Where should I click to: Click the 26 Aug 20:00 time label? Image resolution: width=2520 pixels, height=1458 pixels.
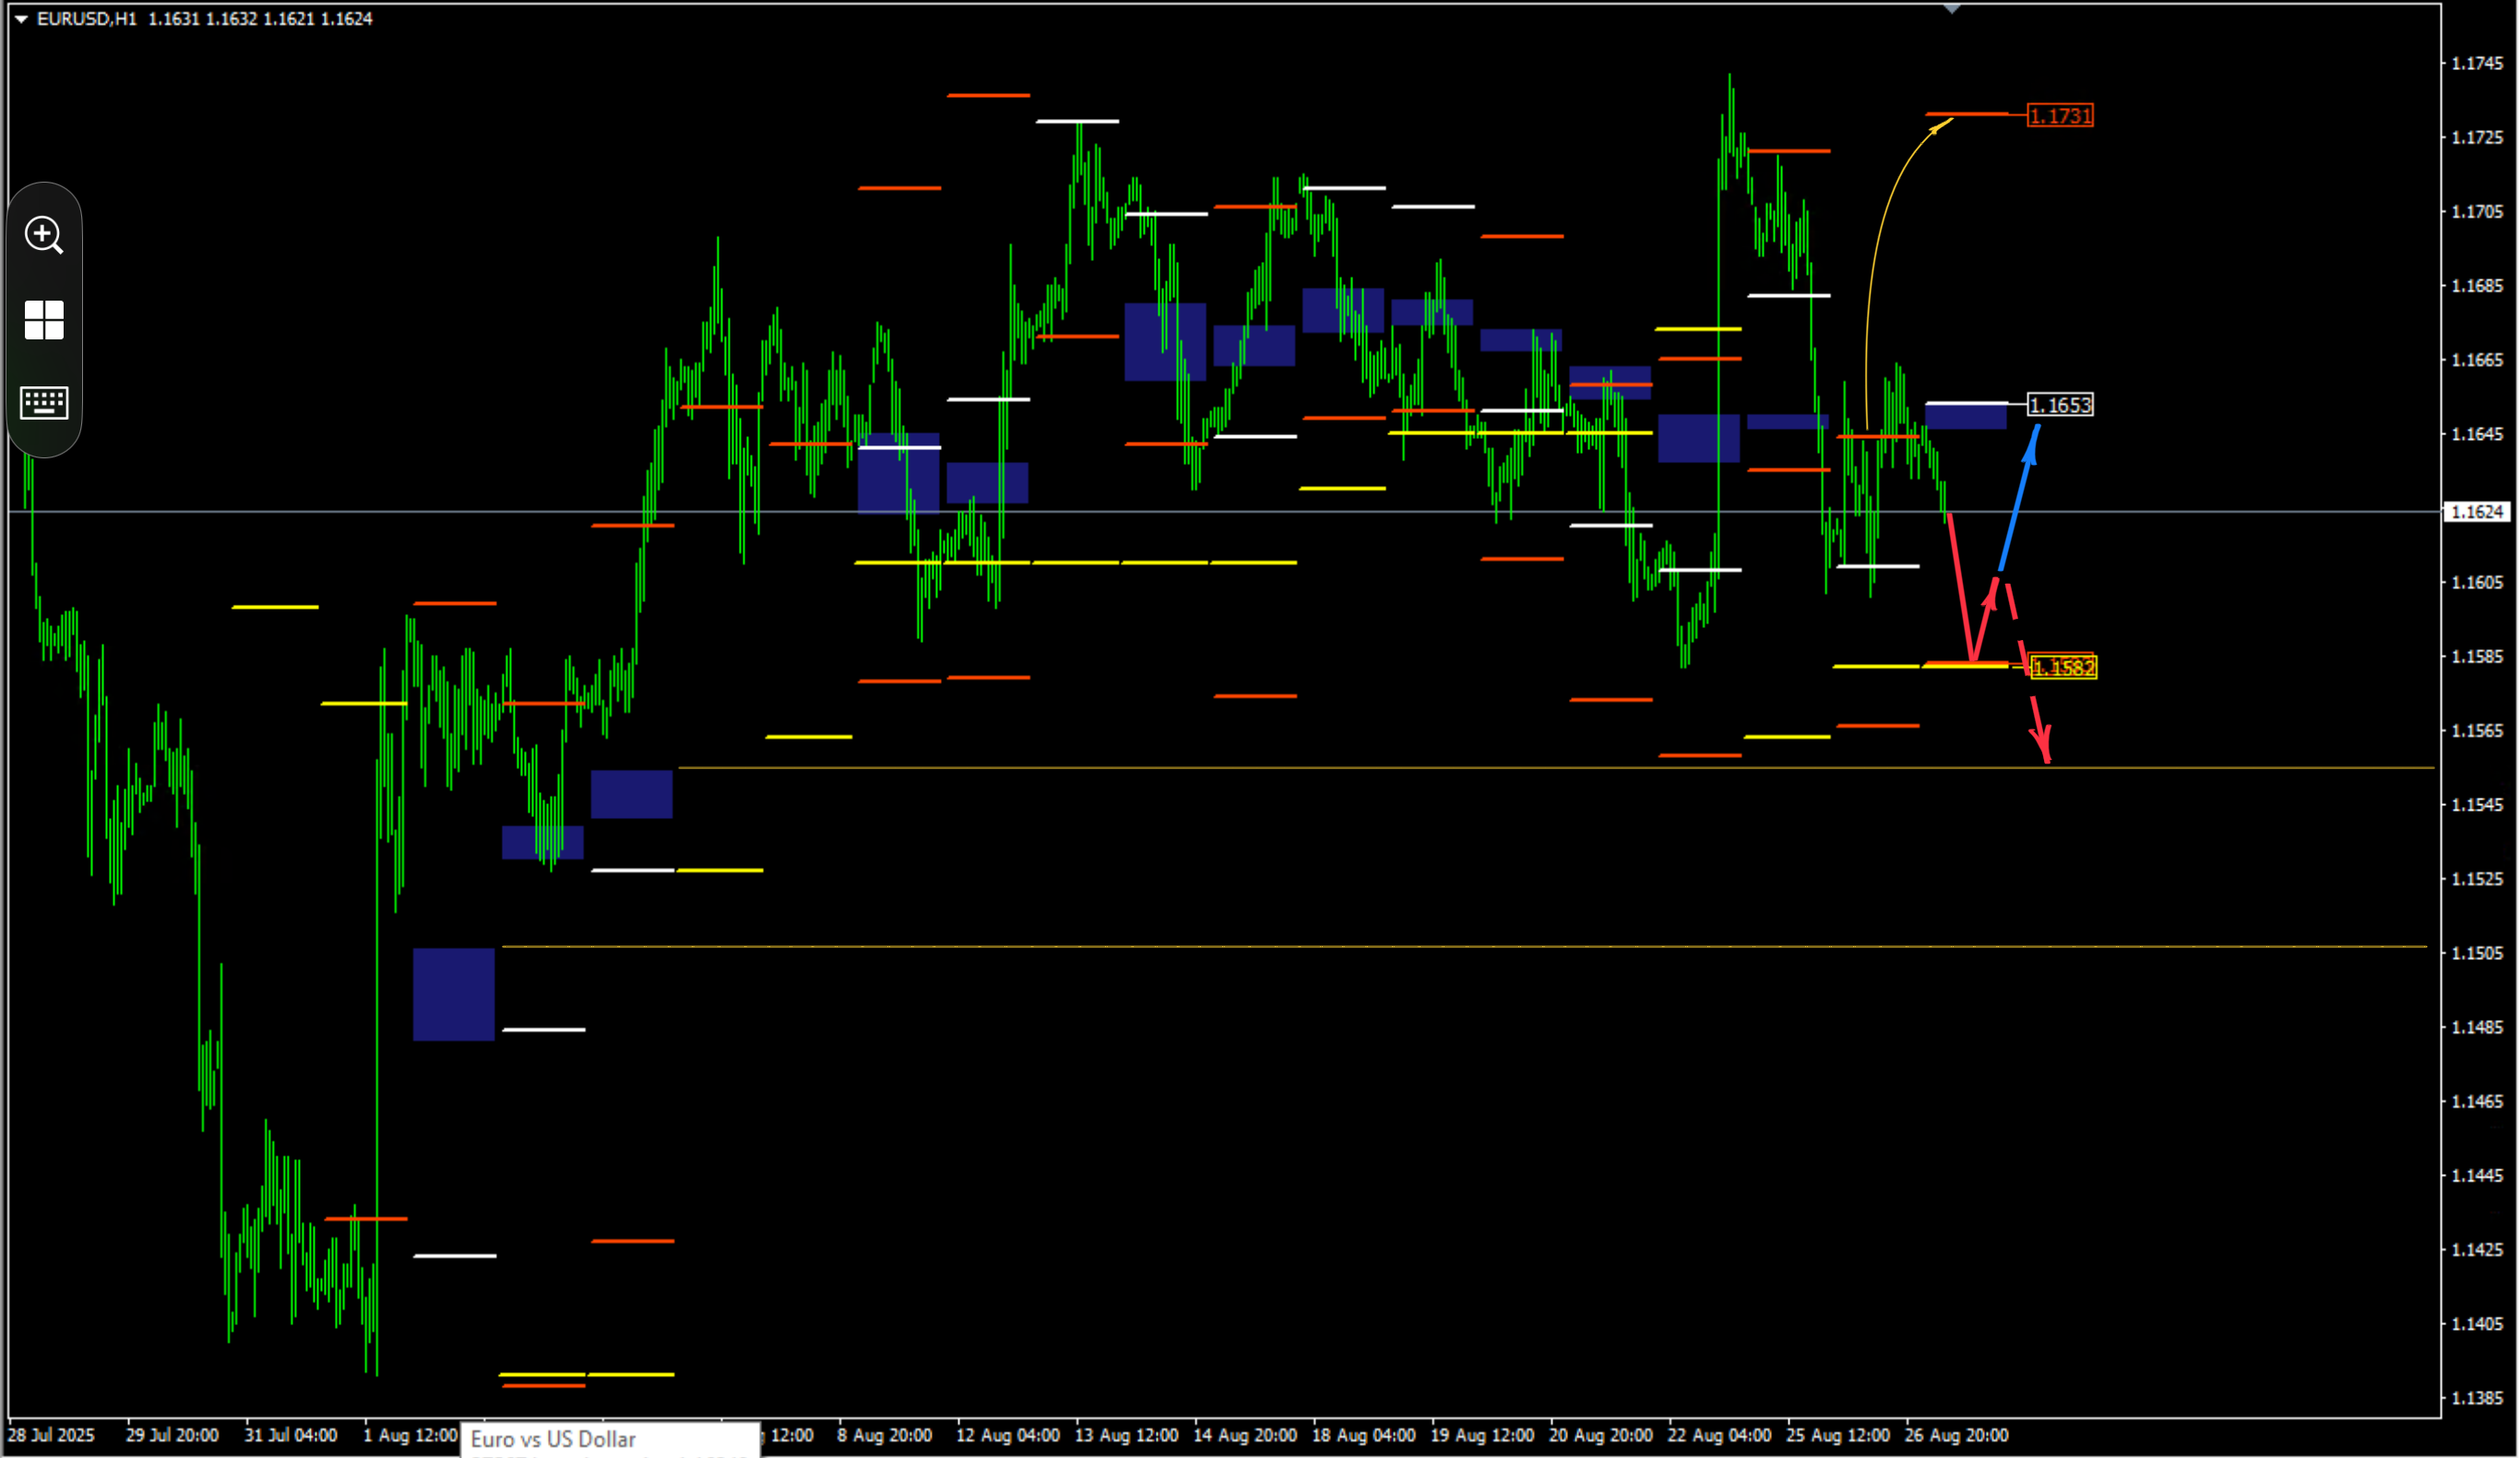click(1956, 1435)
